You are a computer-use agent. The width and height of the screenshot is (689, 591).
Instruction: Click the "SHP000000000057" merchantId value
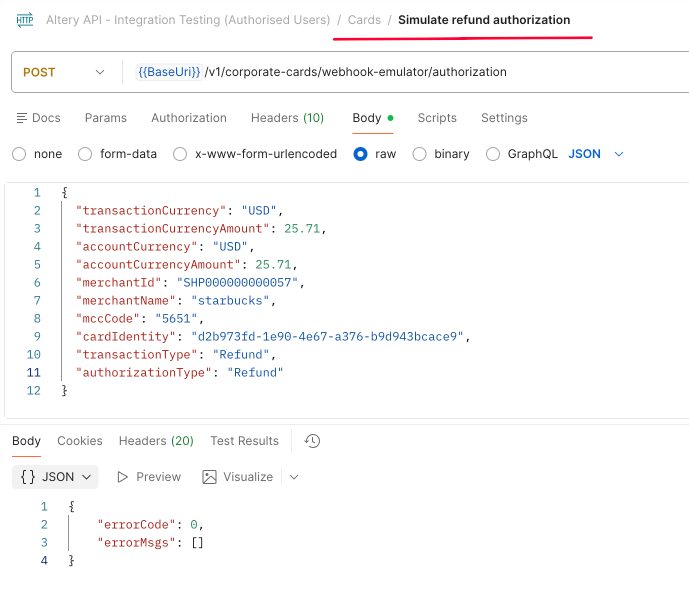click(237, 283)
